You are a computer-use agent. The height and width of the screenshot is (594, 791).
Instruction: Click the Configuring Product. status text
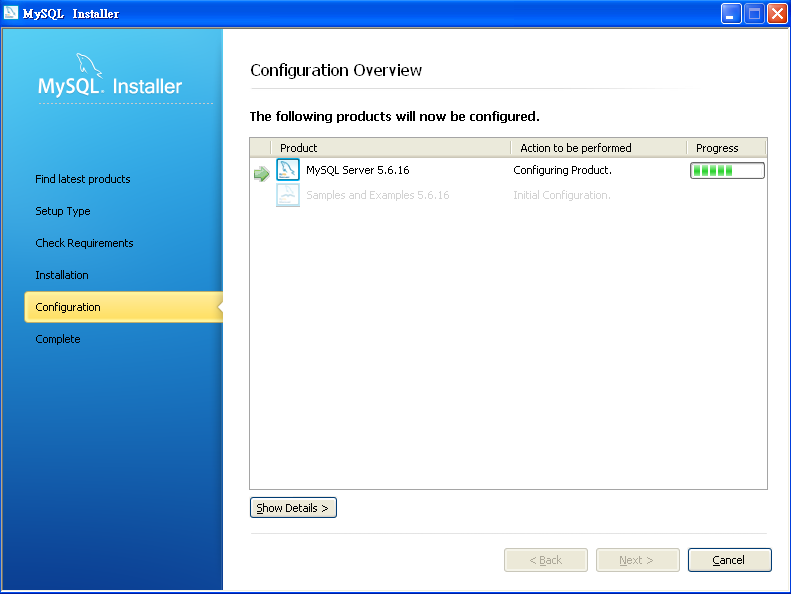[x=562, y=170]
